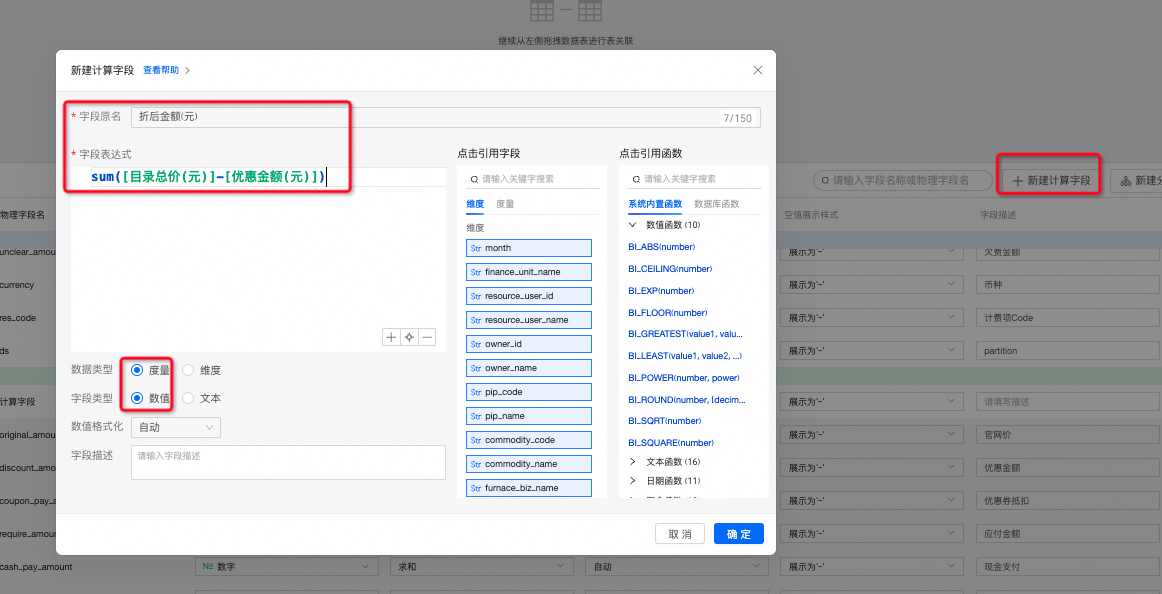Switch to the 维度 tab
The image size is (1162, 594).
point(475,204)
